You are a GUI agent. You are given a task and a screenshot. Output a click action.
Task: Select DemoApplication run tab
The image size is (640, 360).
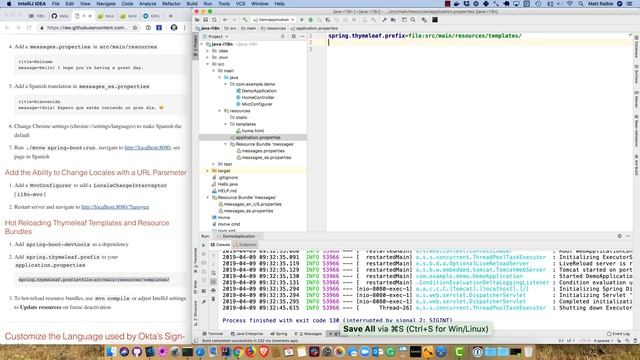pyautogui.click(x=239, y=236)
